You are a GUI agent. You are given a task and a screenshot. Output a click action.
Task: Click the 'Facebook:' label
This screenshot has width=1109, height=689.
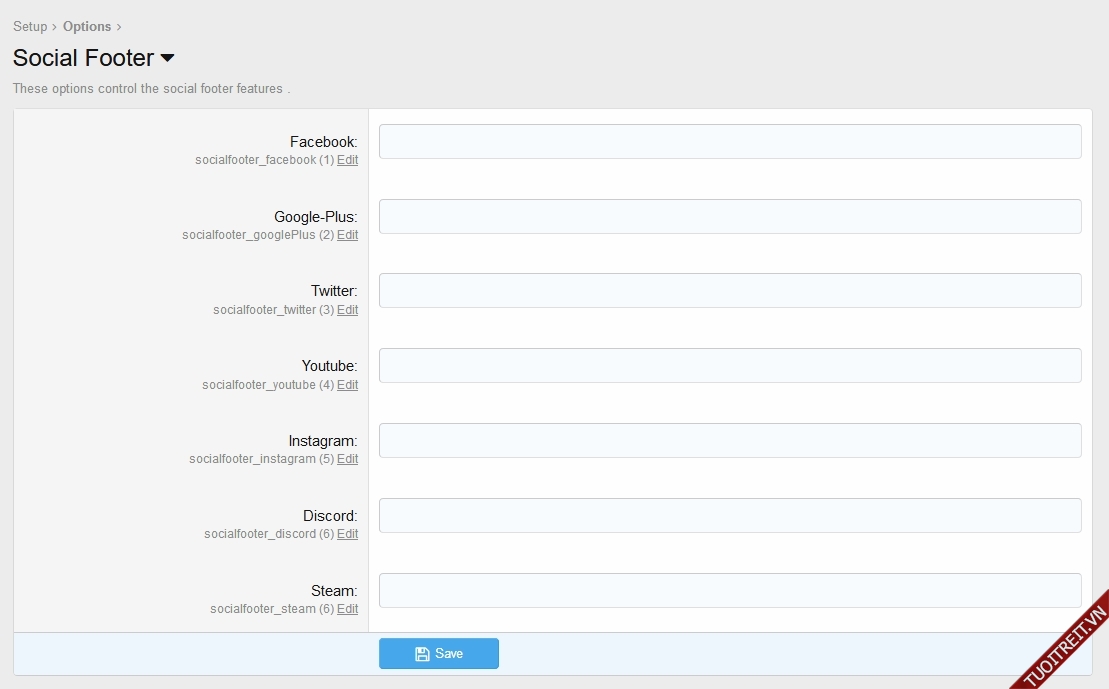pos(323,142)
